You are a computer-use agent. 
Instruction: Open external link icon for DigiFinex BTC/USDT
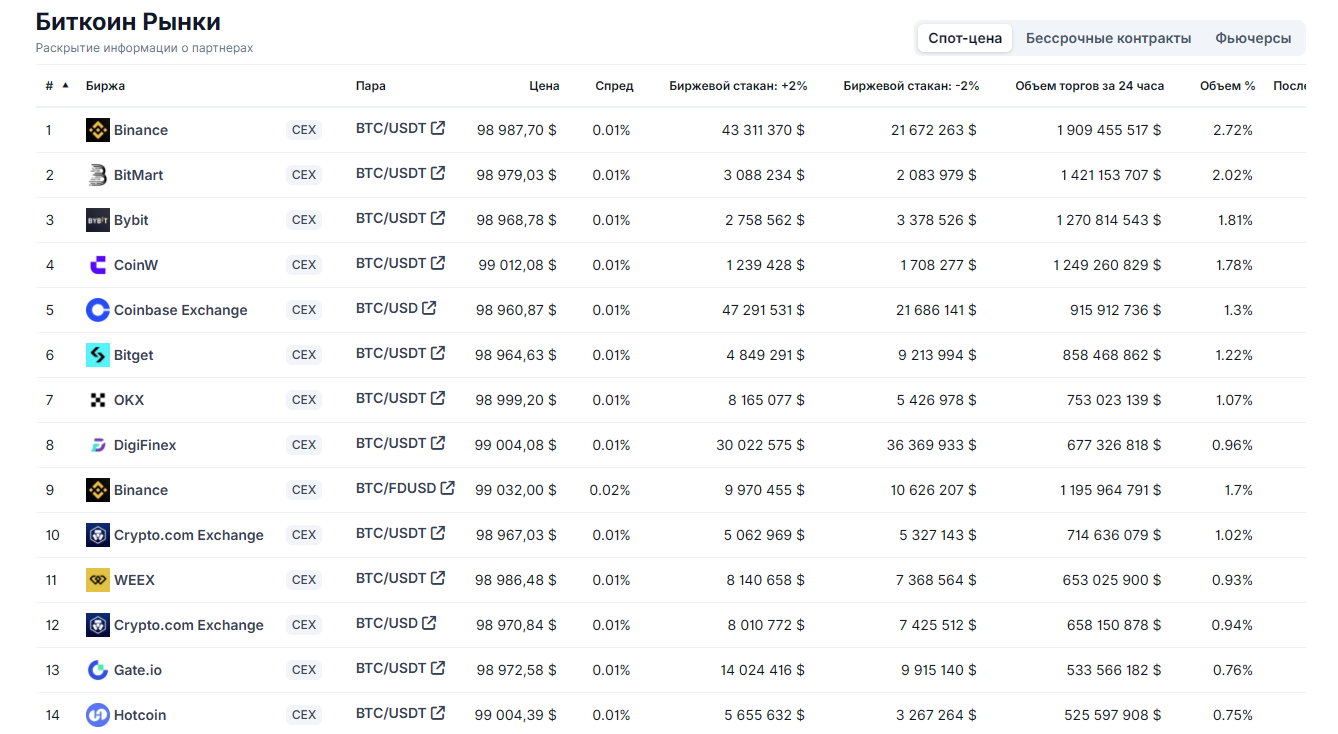pyautogui.click(x=438, y=443)
